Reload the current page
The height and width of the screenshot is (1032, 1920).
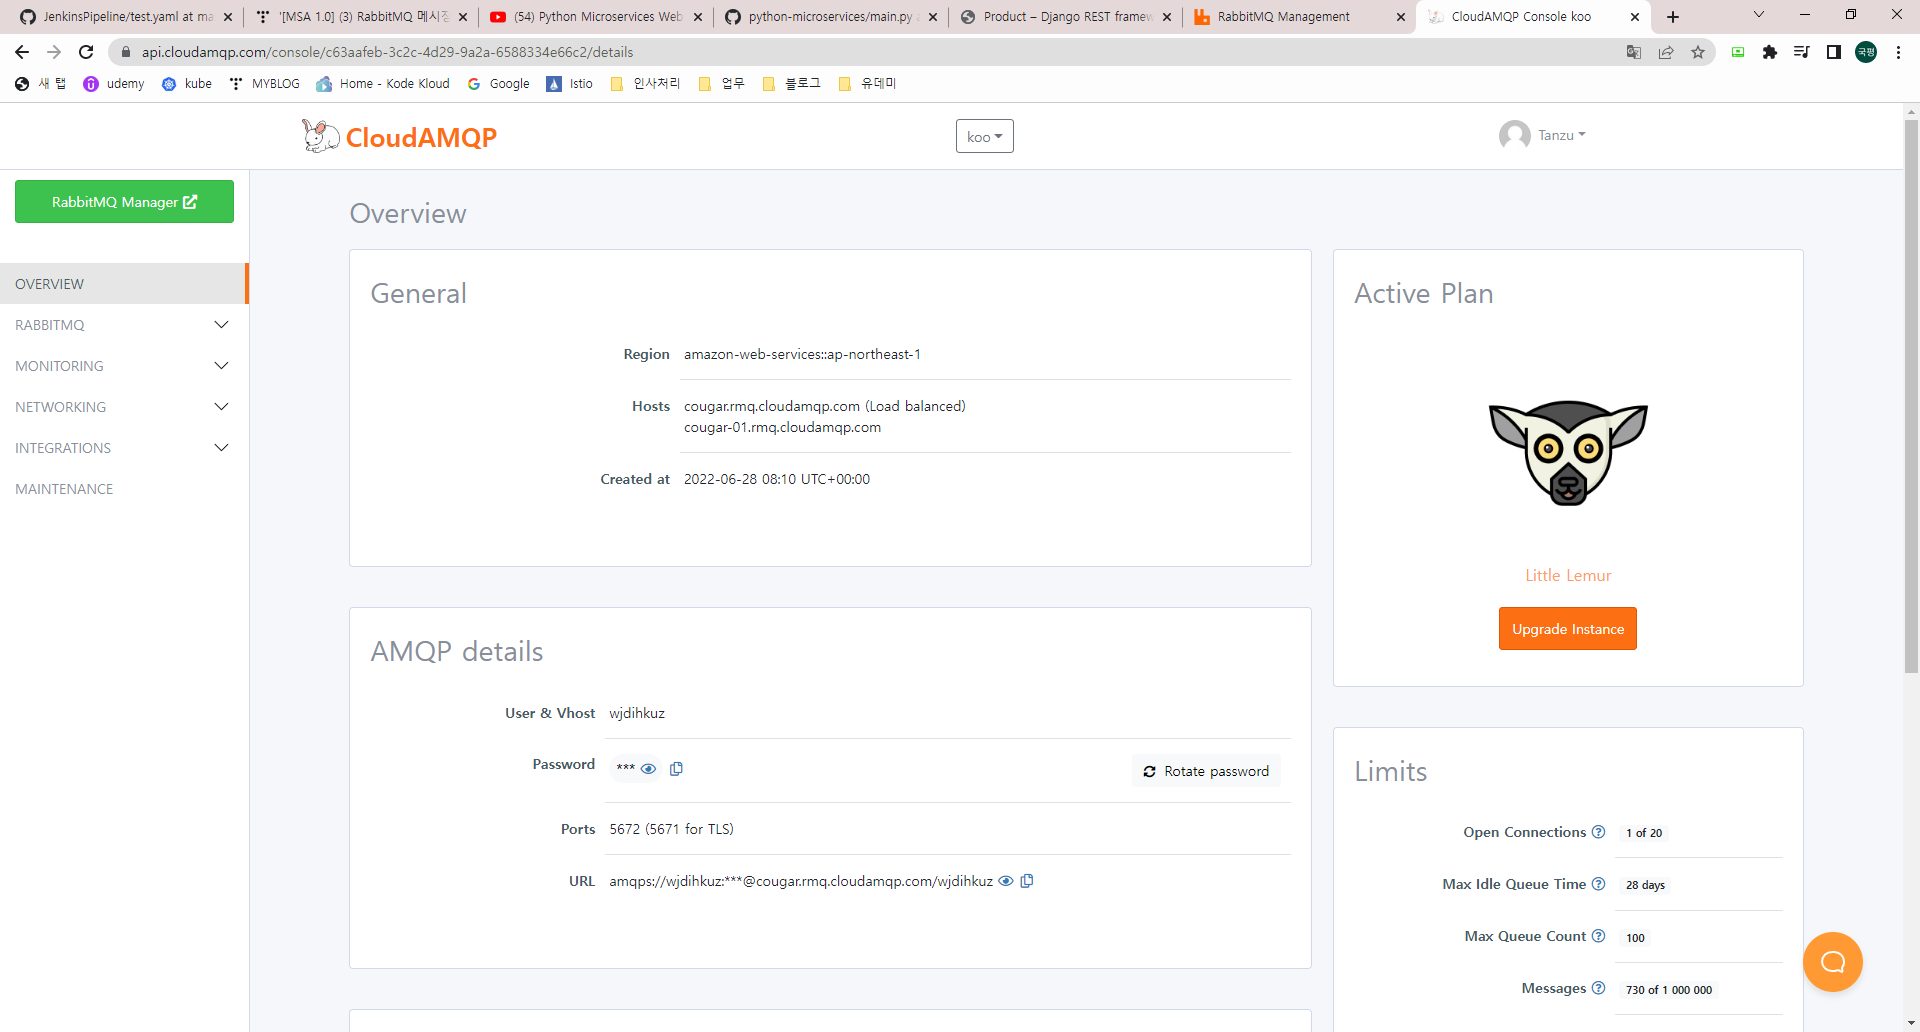[86, 52]
